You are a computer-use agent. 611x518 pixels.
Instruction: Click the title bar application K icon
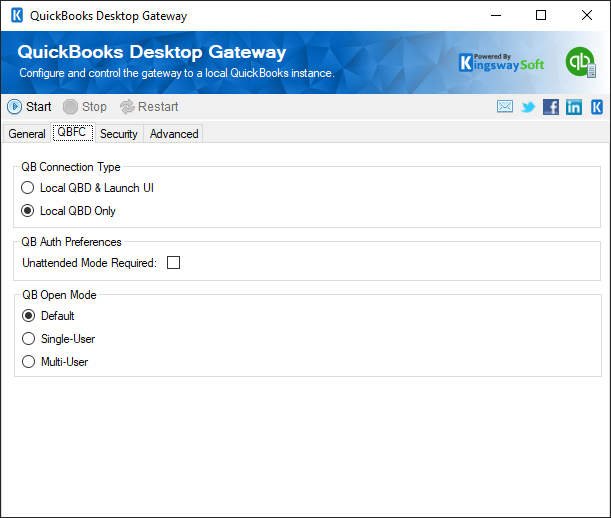17,16
